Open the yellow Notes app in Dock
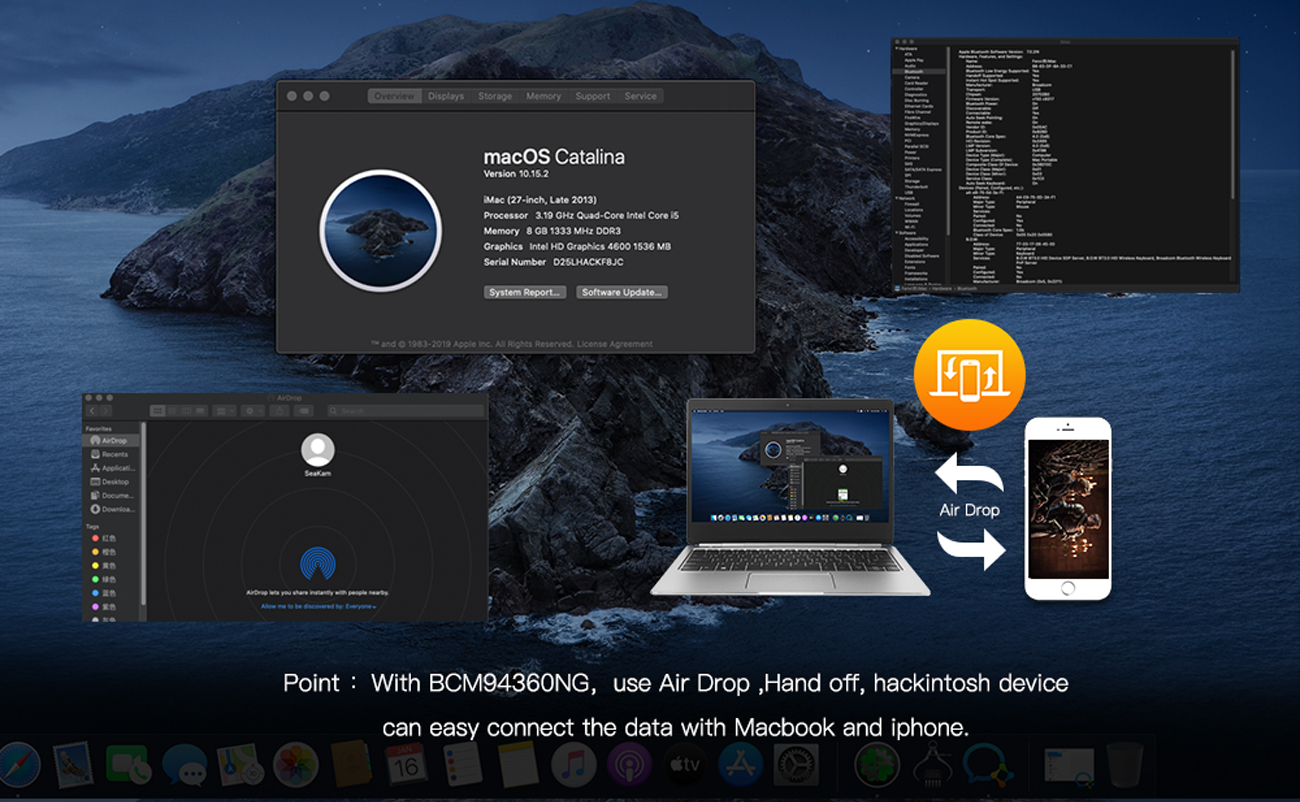The height and width of the screenshot is (802, 1300). (x=518, y=765)
